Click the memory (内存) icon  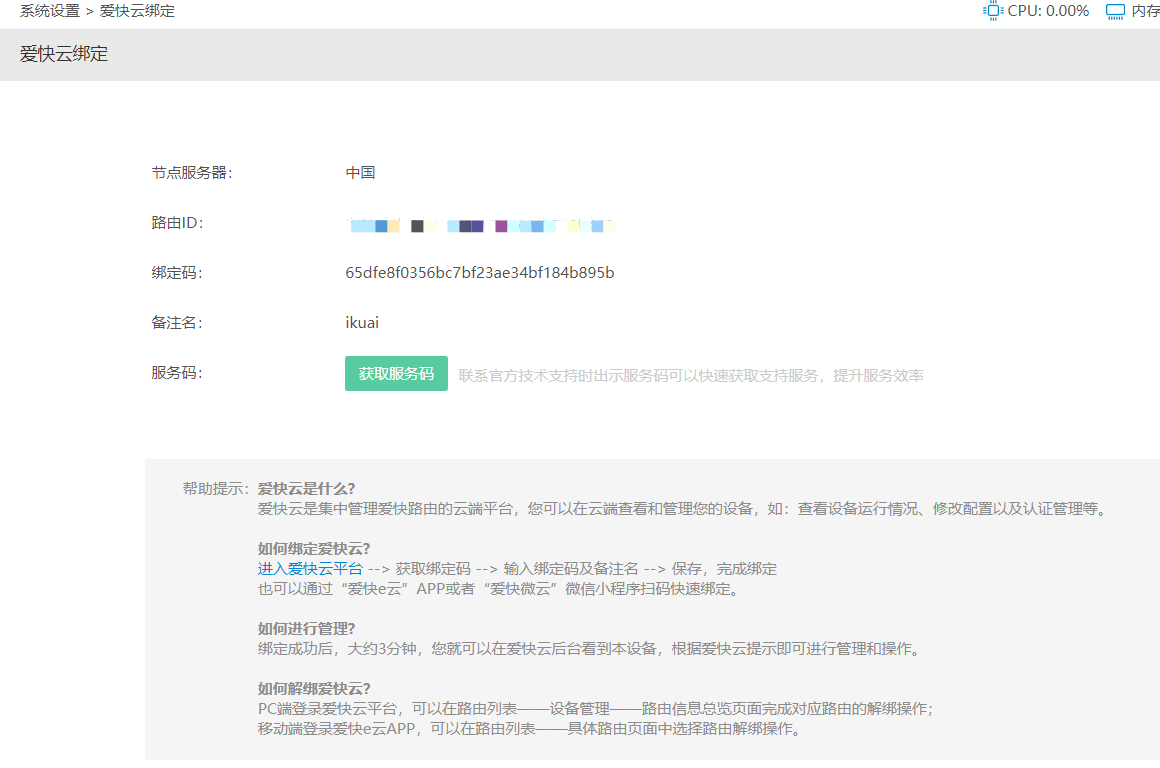click(1115, 11)
